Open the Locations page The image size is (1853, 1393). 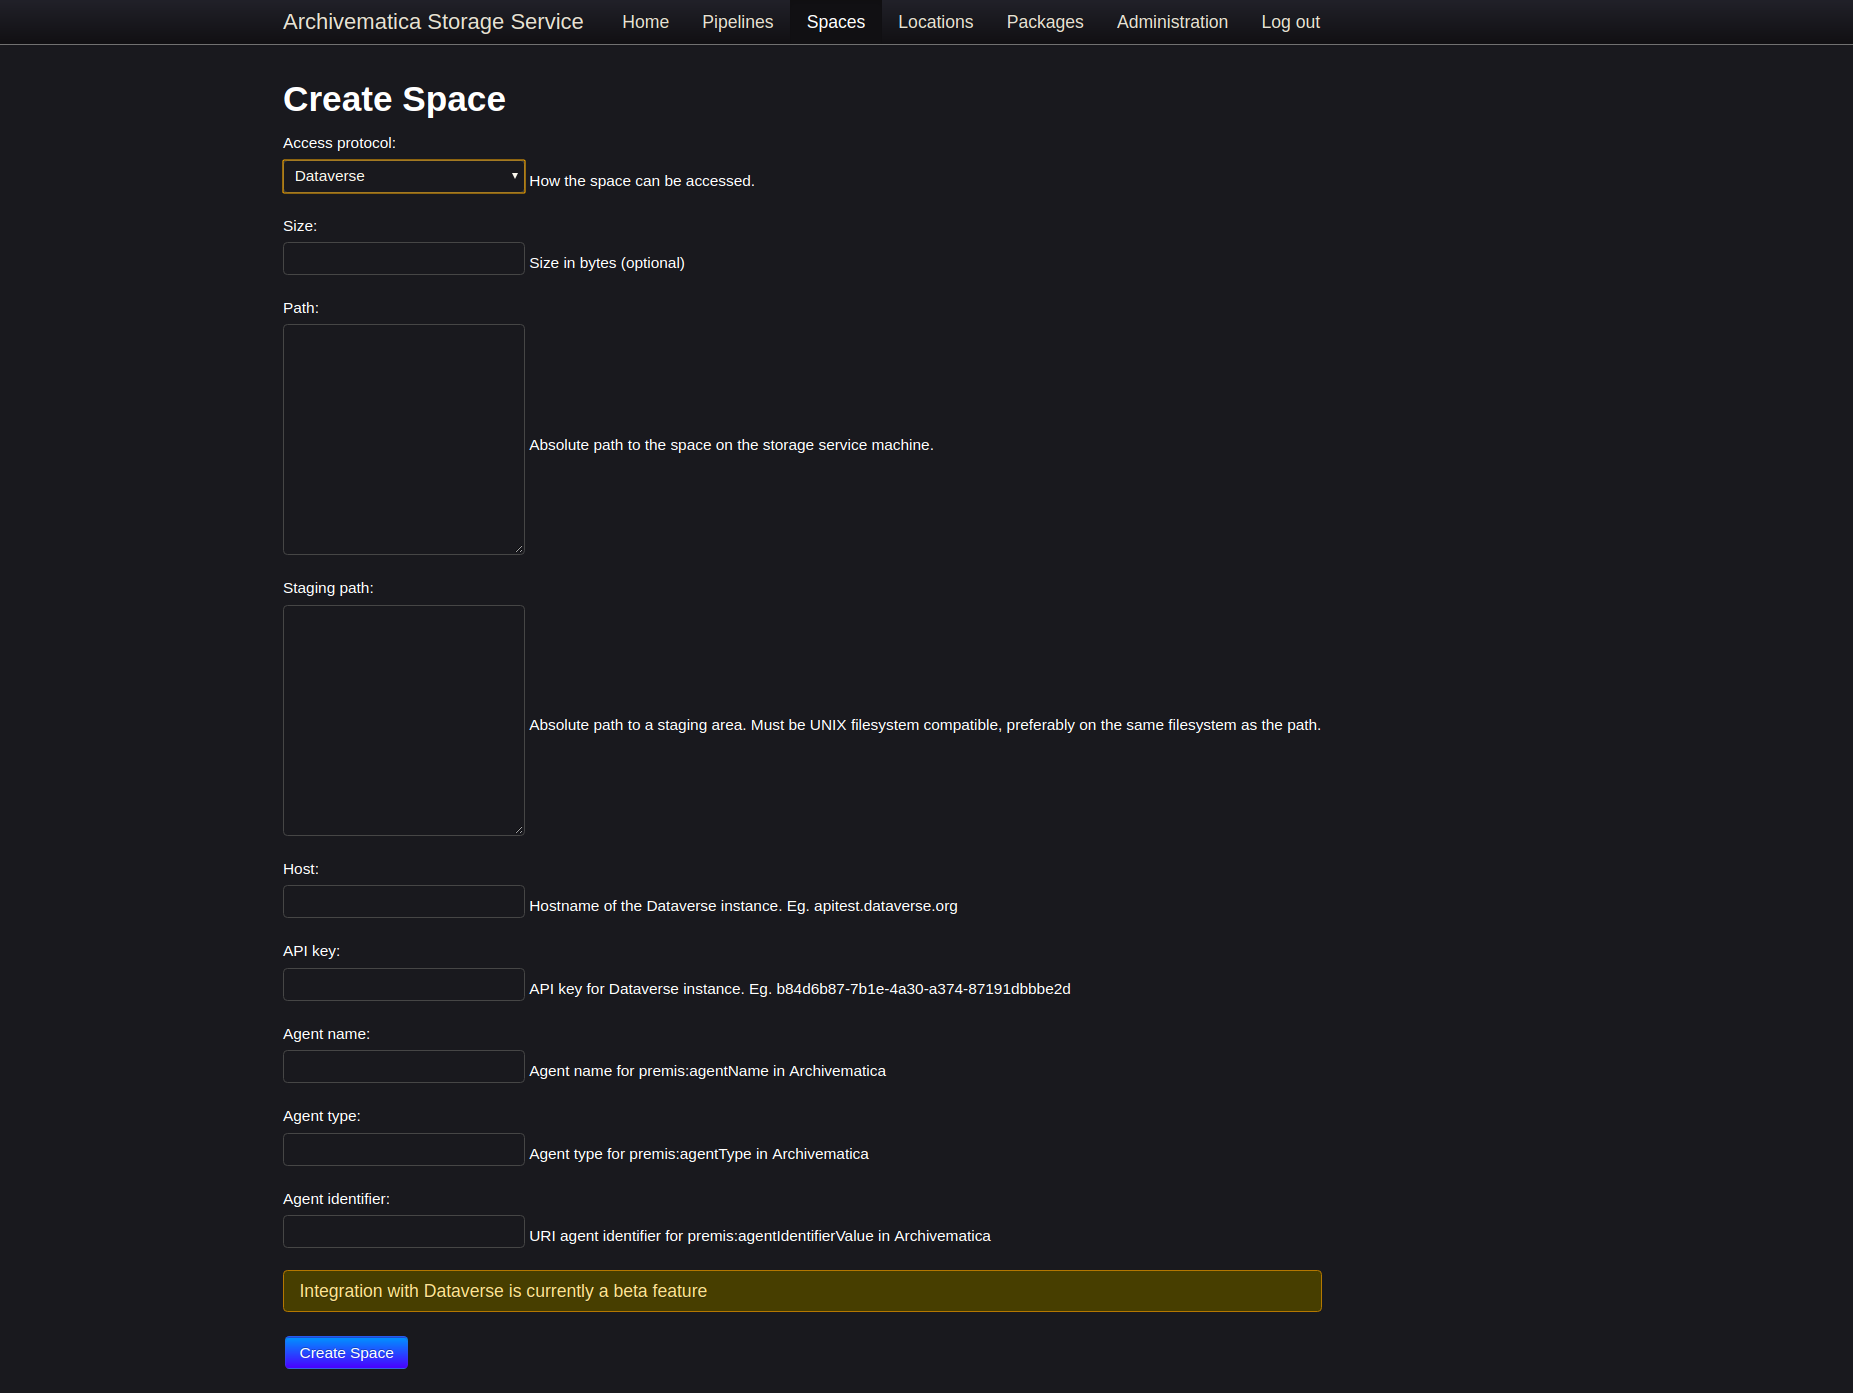tap(935, 21)
